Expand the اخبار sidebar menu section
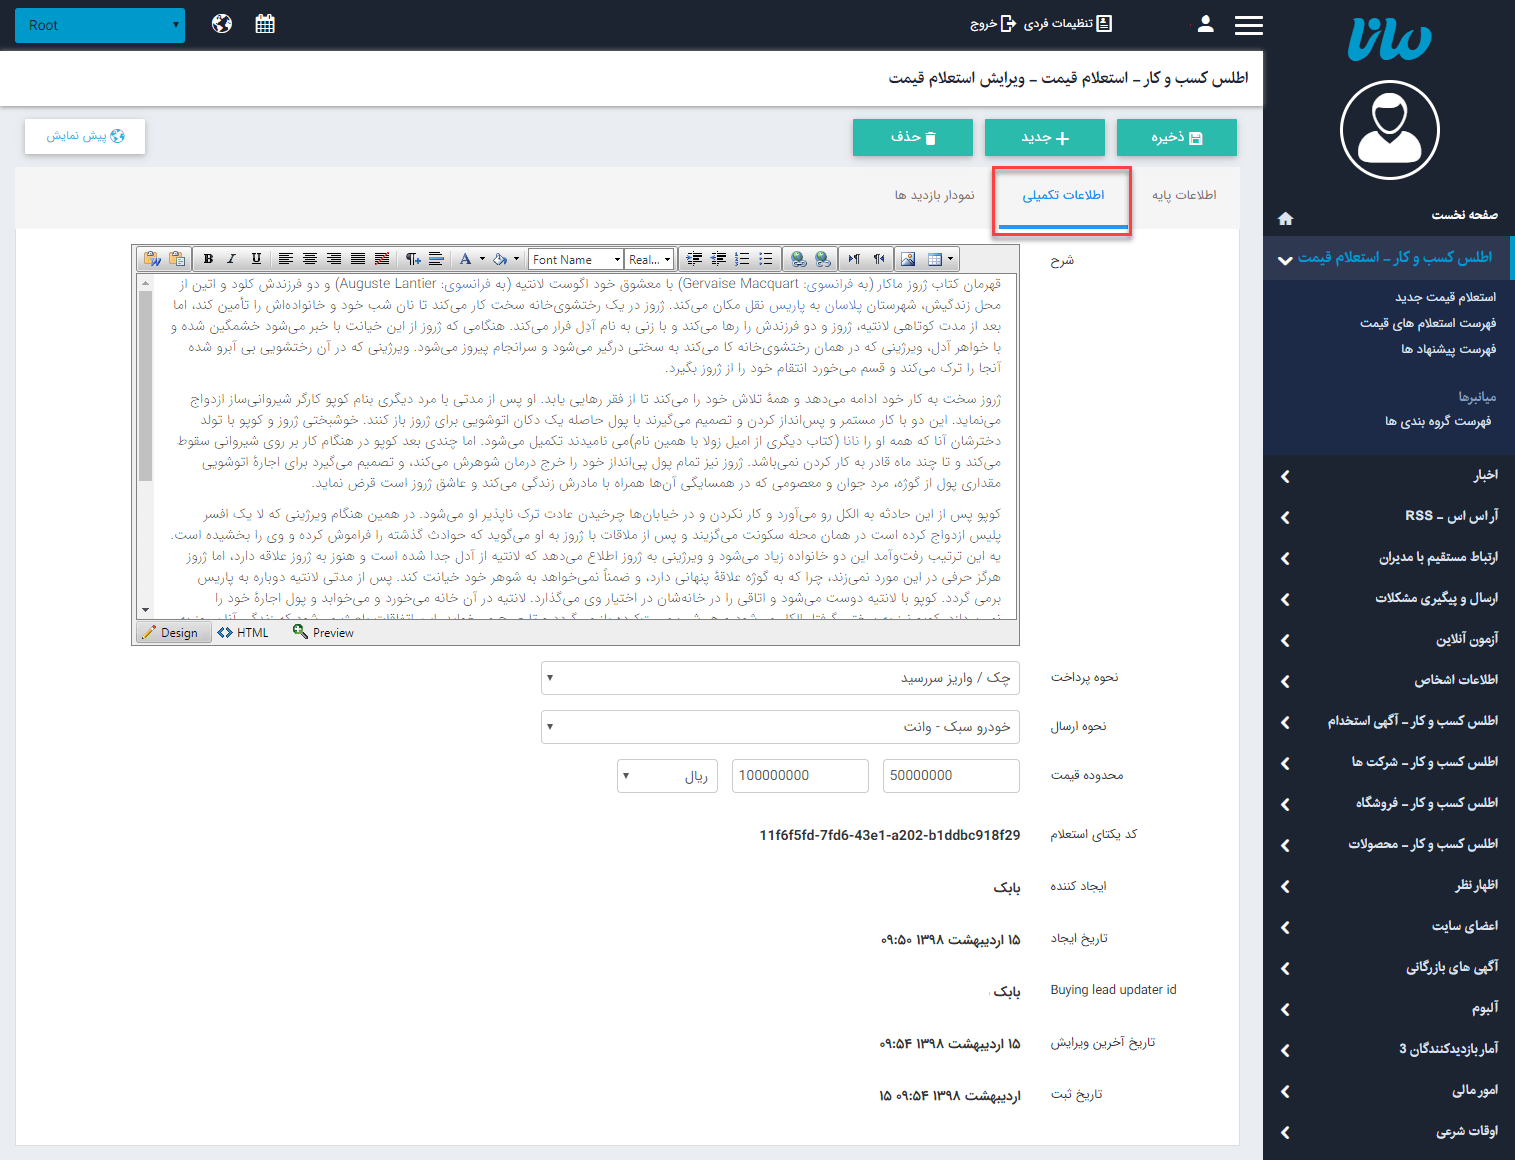 (x=1390, y=475)
